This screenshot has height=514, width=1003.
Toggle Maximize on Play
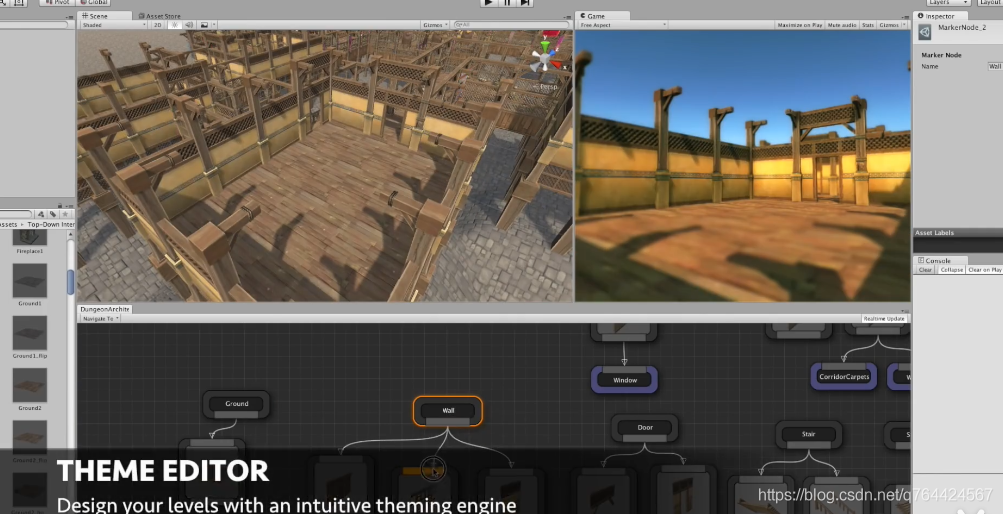pyautogui.click(x=800, y=25)
